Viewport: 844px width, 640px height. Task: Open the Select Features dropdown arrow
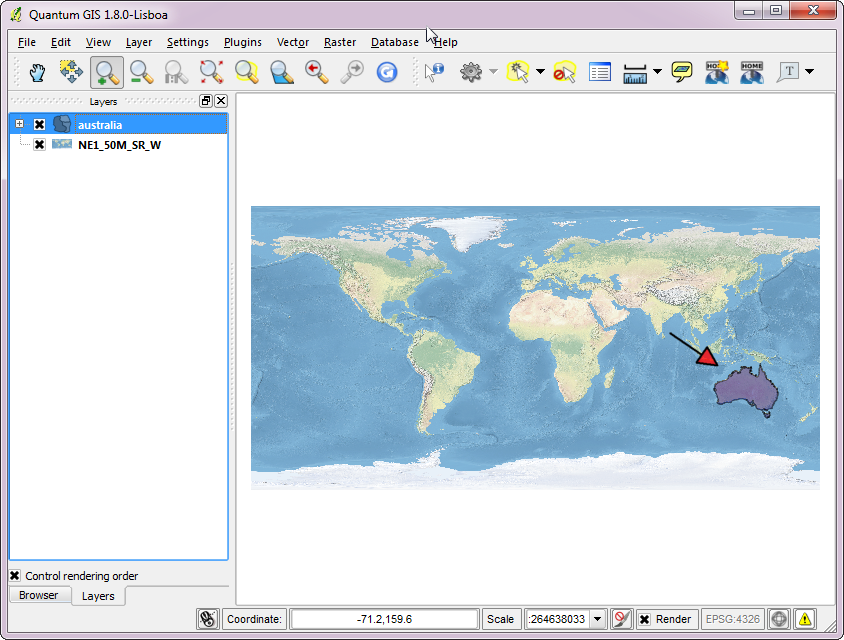pyautogui.click(x=540, y=72)
